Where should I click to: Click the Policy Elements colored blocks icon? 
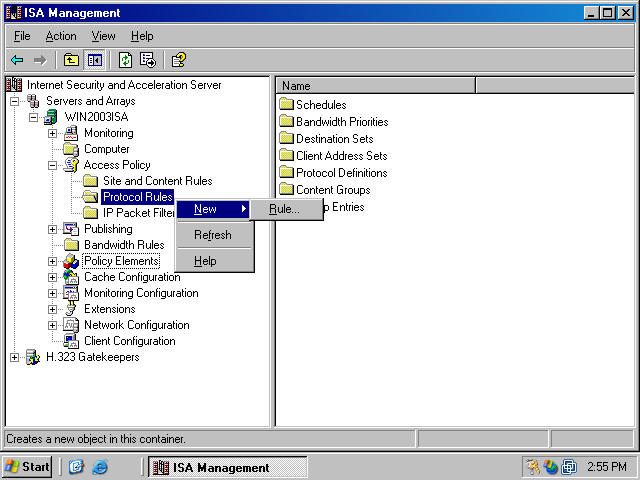pyautogui.click(x=71, y=261)
